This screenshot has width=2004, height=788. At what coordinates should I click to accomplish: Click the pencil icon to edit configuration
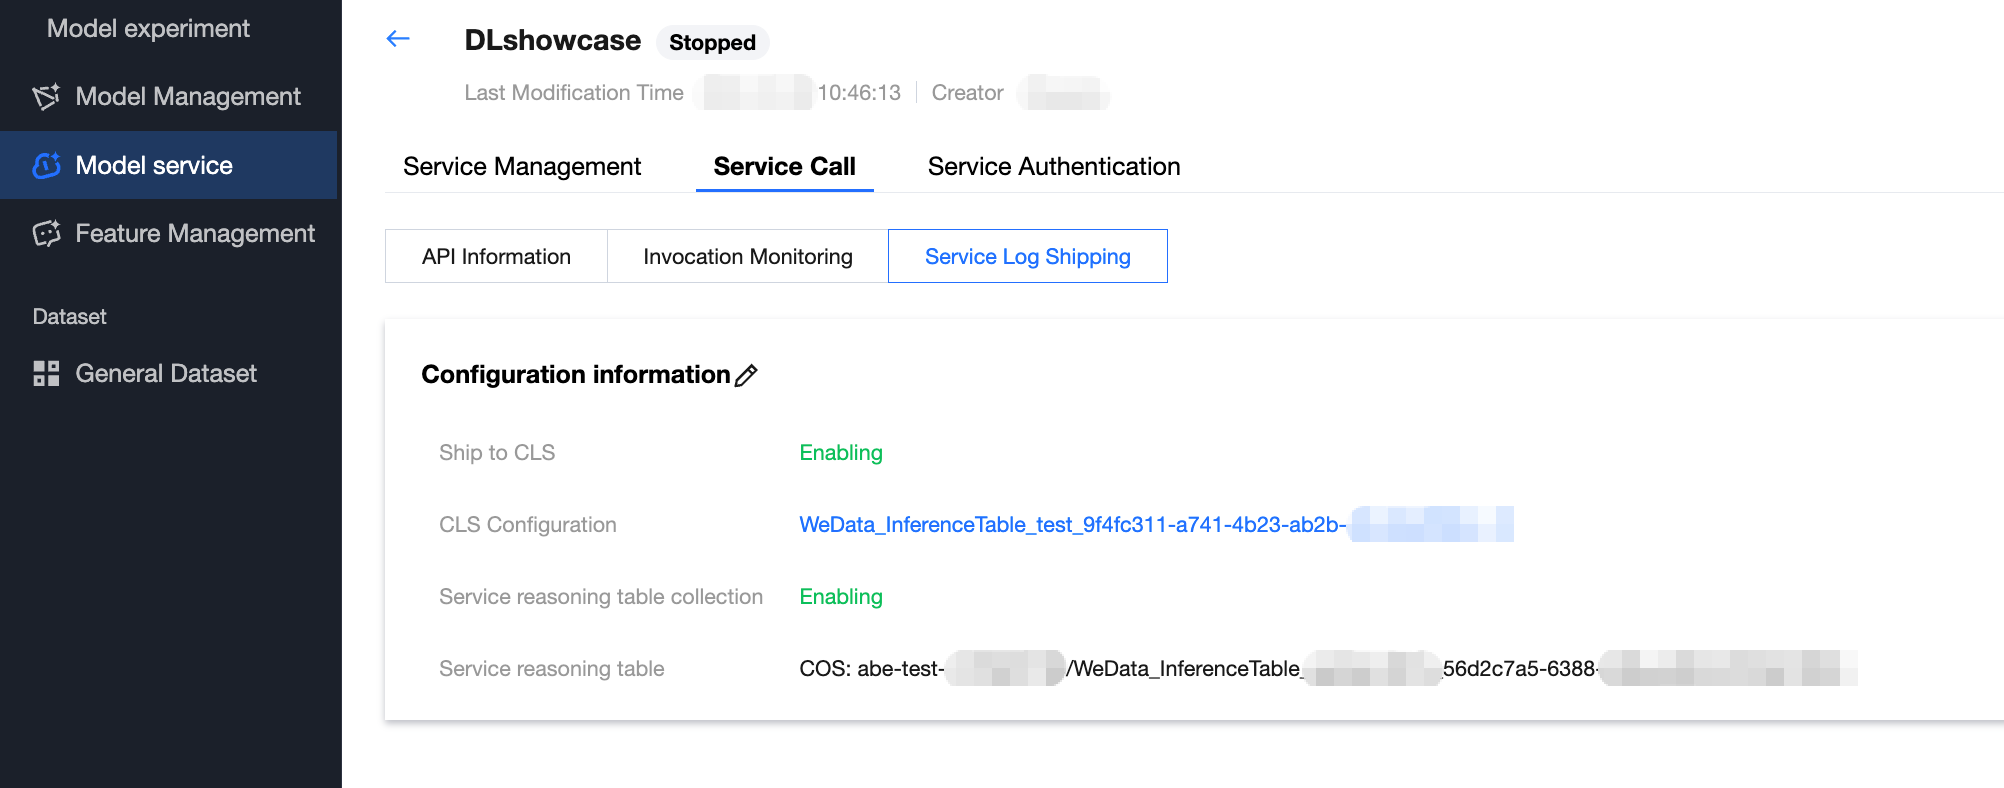pyautogui.click(x=746, y=375)
